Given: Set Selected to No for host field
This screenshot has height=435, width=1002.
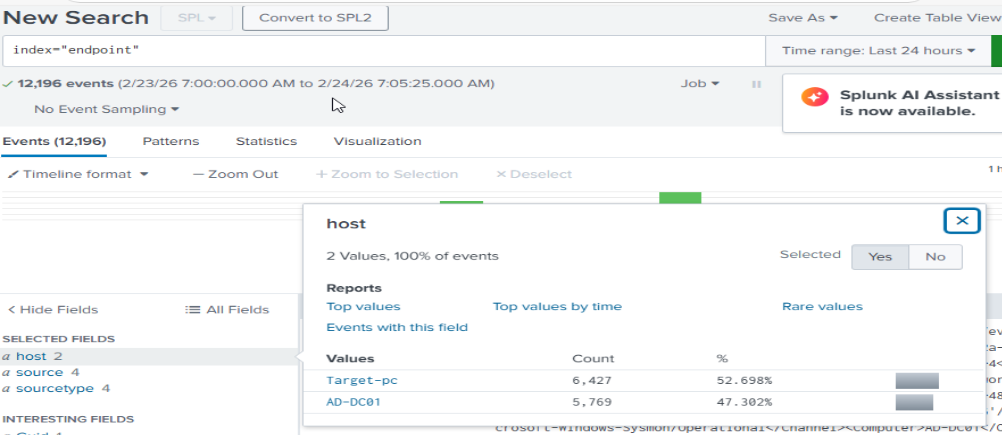Looking at the screenshot, I should click(x=935, y=257).
